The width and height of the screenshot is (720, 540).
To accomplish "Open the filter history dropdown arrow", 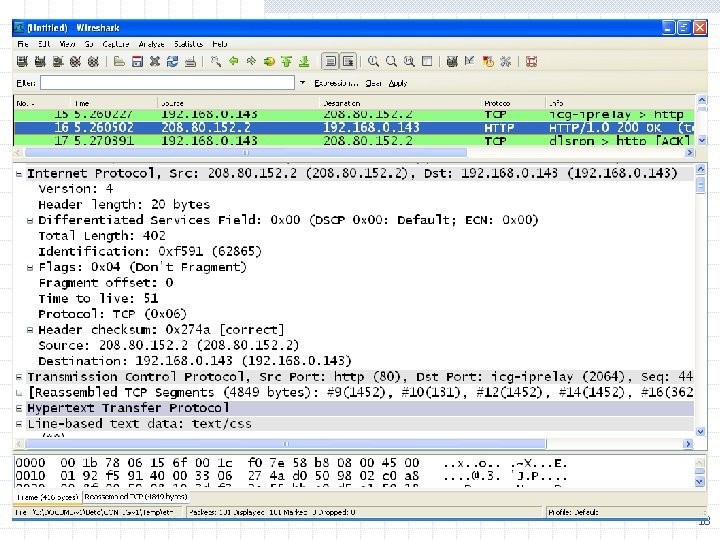I will pyautogui.click(x=302, y=83).
